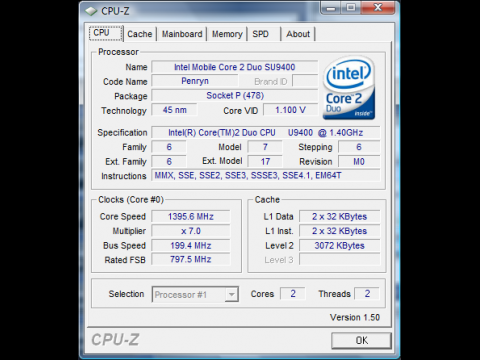Viewport: 480px width, 360px height.
Task: Click the L1 Data cache value
Action: [x=340, y=217]
